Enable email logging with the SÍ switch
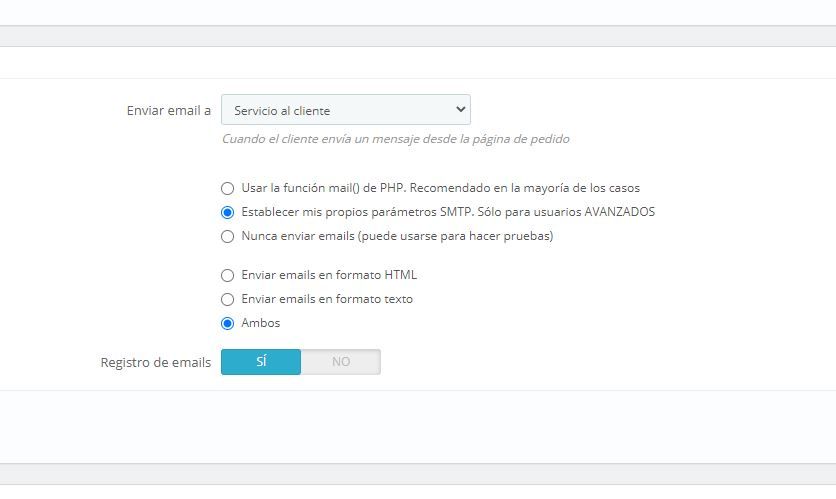 point(261,361)
